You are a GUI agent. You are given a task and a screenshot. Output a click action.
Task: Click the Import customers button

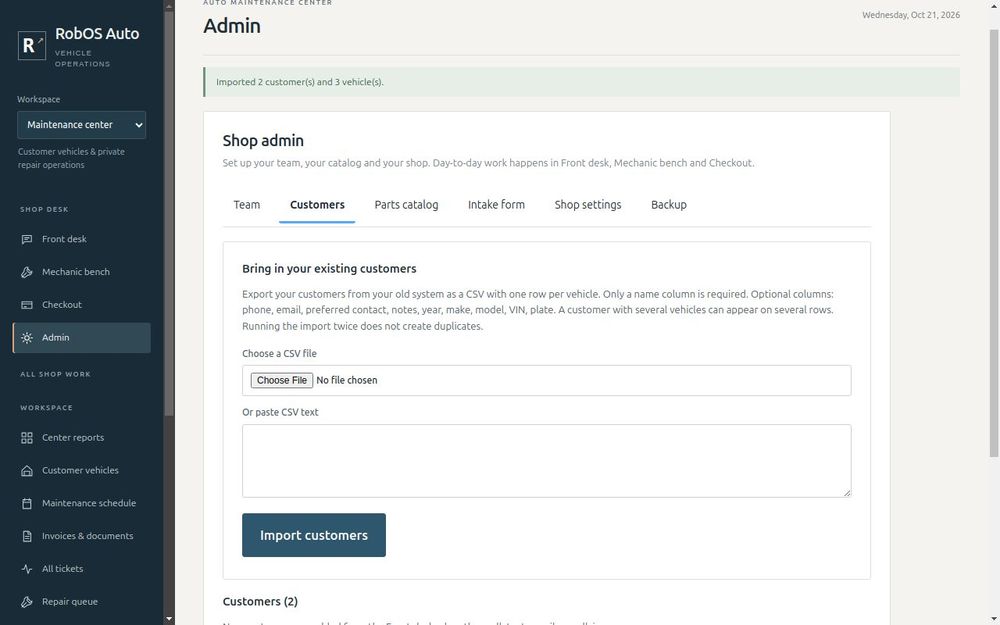click(x=314, y=535)
